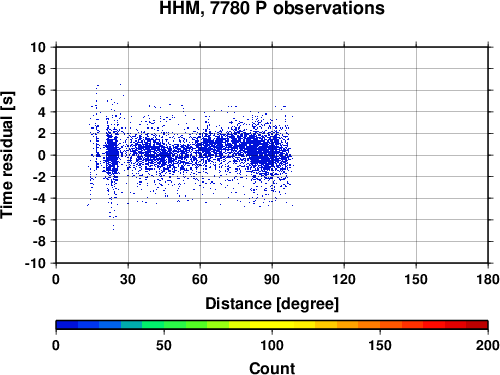The width and height of the screenshot is (500, 375).
Task: Click the y-axis tick label '-6'
Action: point(39,220)
